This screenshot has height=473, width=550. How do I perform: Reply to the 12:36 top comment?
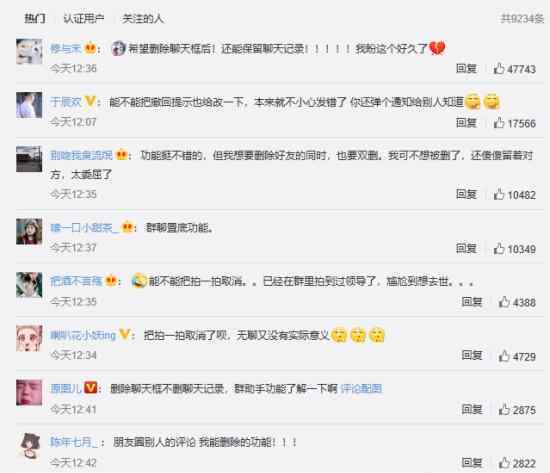466,68
